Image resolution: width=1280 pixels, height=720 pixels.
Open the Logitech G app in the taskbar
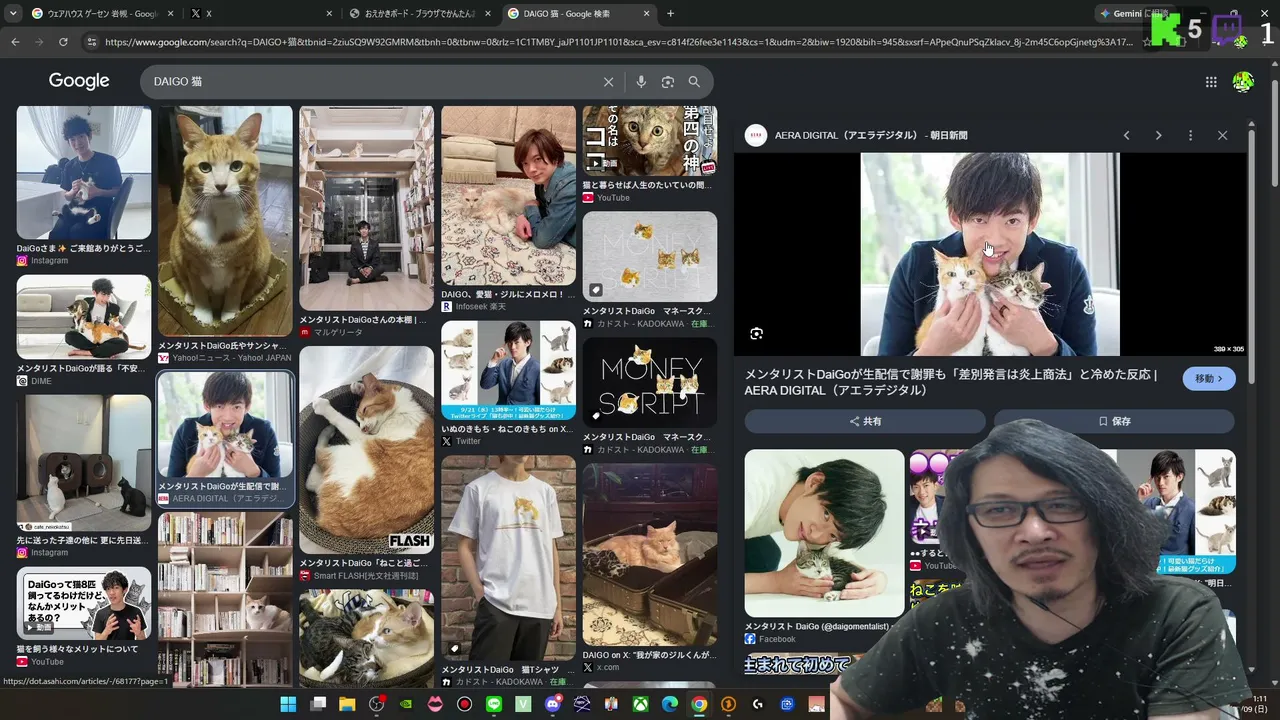click(758, 704)
